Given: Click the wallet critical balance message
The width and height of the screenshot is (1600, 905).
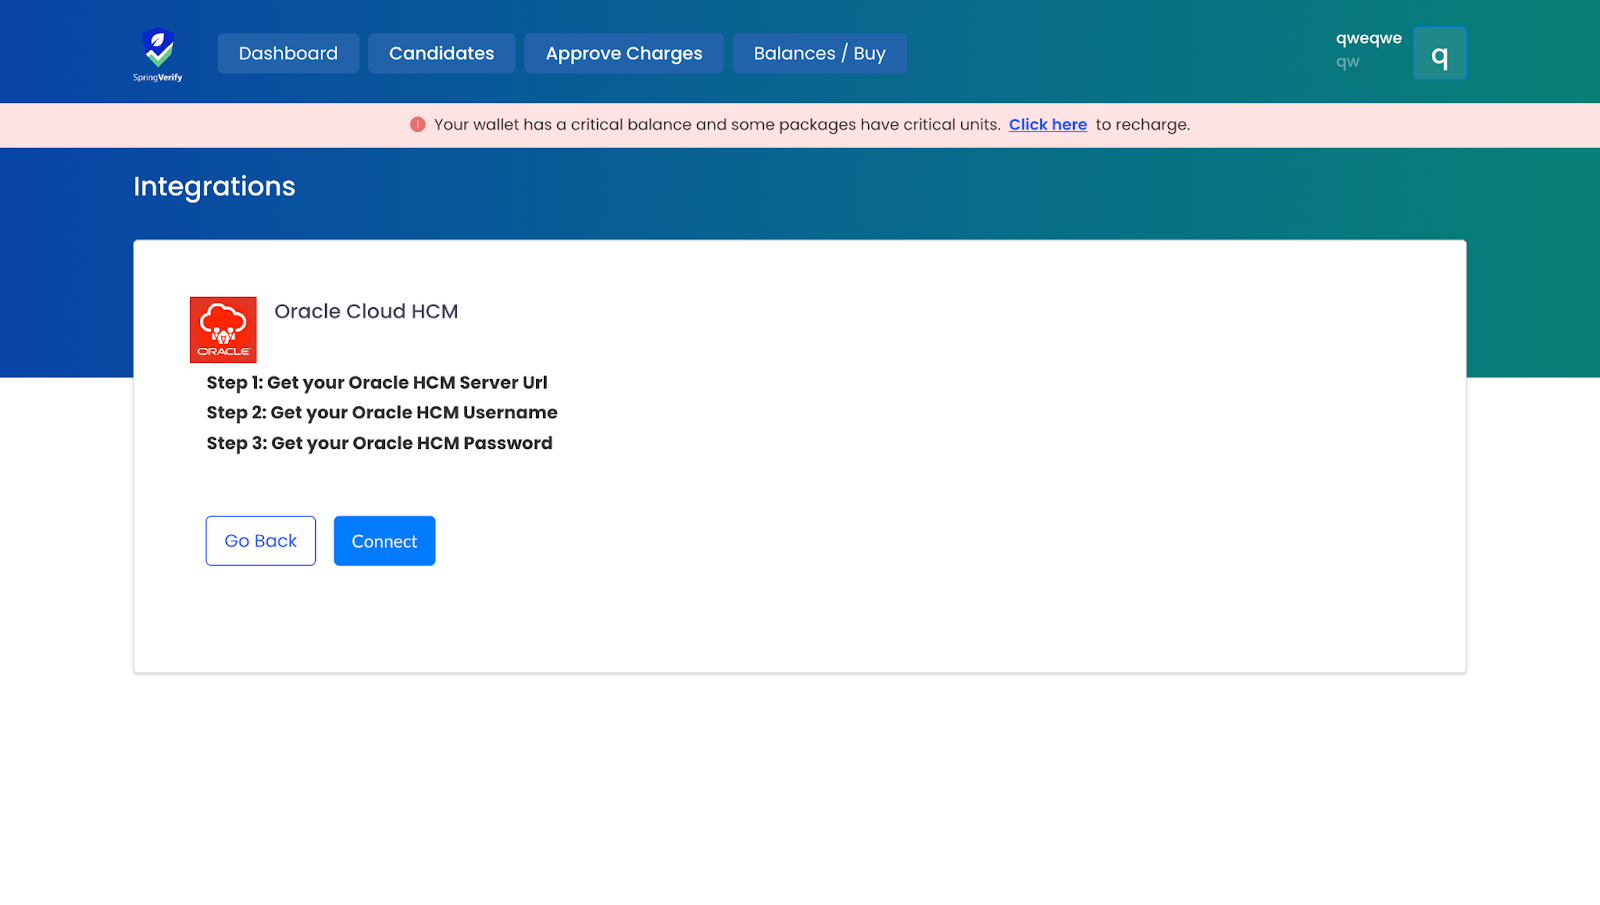Looking at the screenshot, I should coord(717,124).
